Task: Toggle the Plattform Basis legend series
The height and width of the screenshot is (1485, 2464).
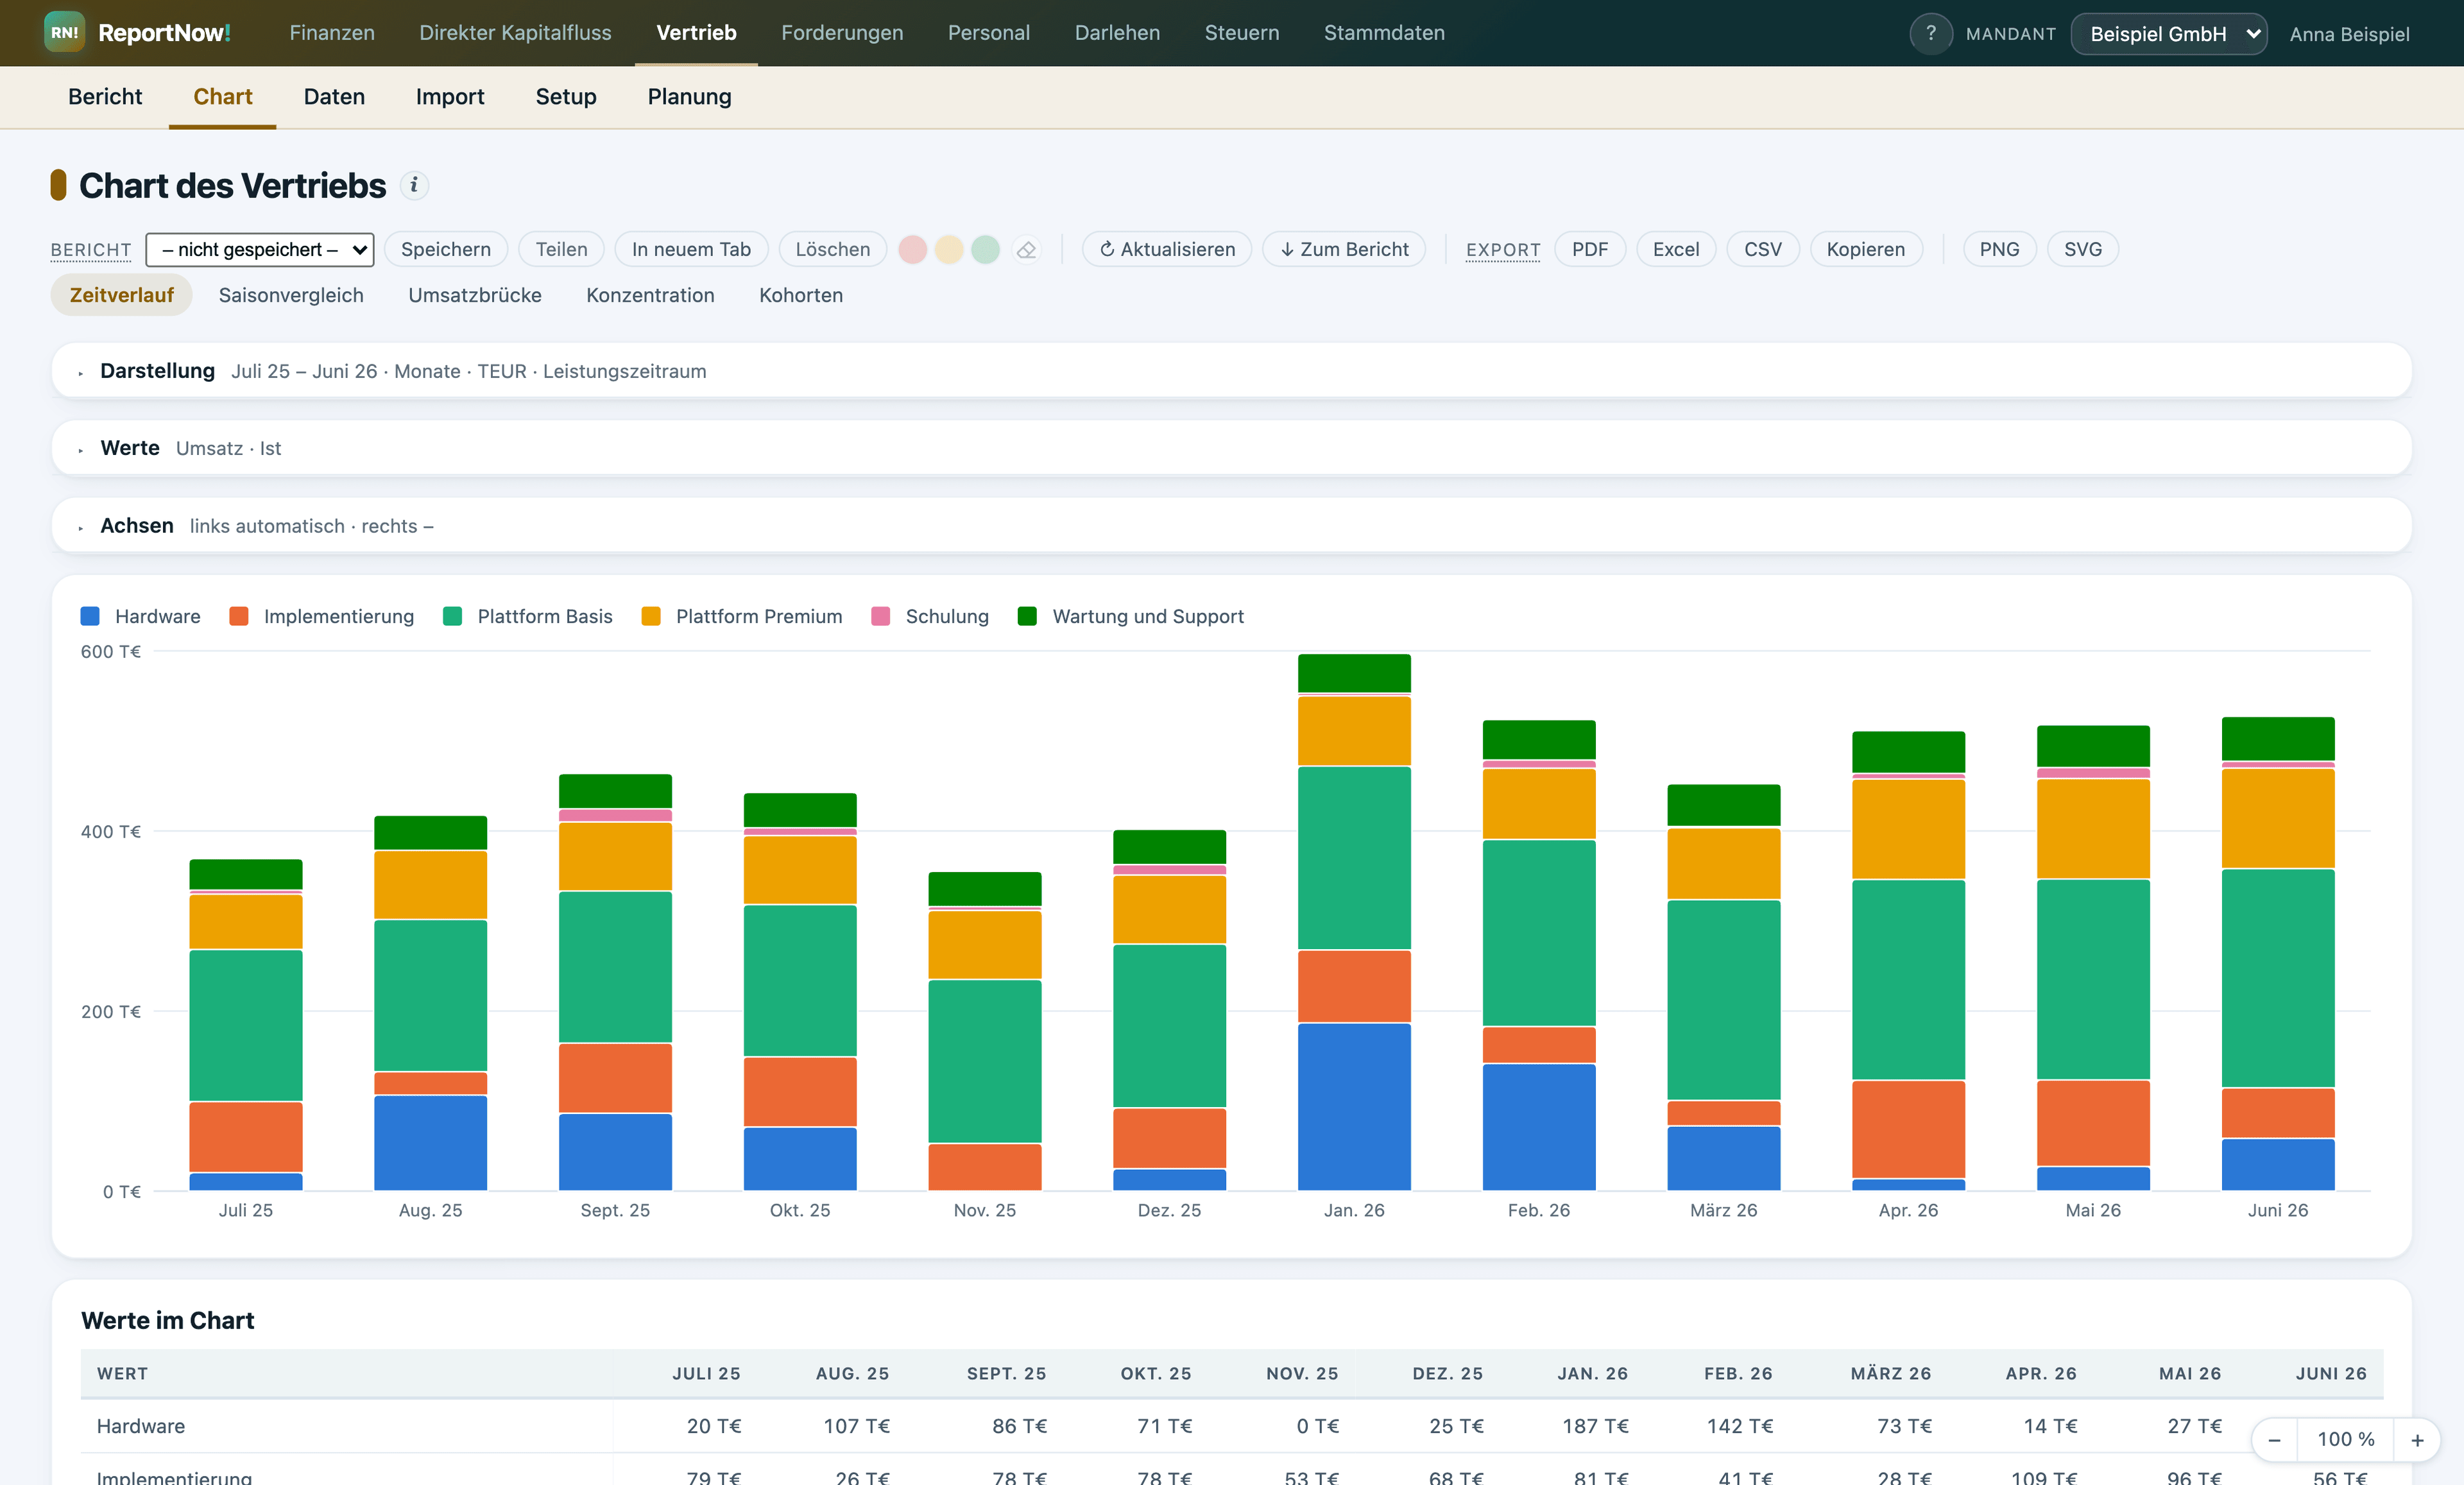Action: point(527,616)
